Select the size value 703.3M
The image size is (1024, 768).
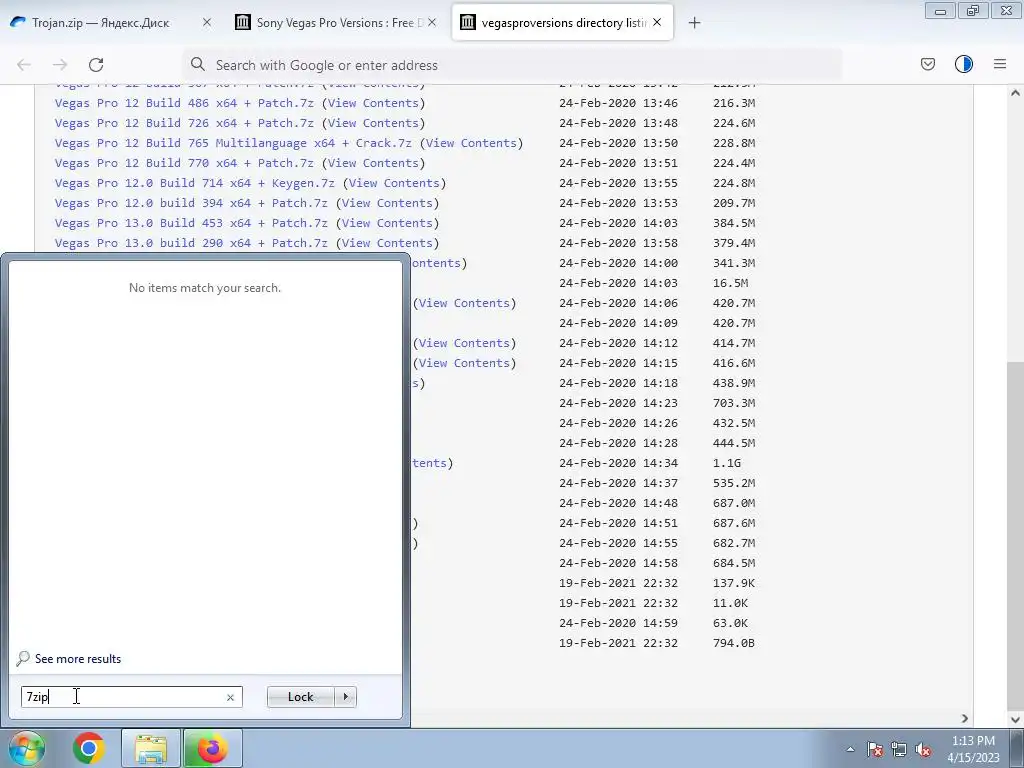pos(734,403)
